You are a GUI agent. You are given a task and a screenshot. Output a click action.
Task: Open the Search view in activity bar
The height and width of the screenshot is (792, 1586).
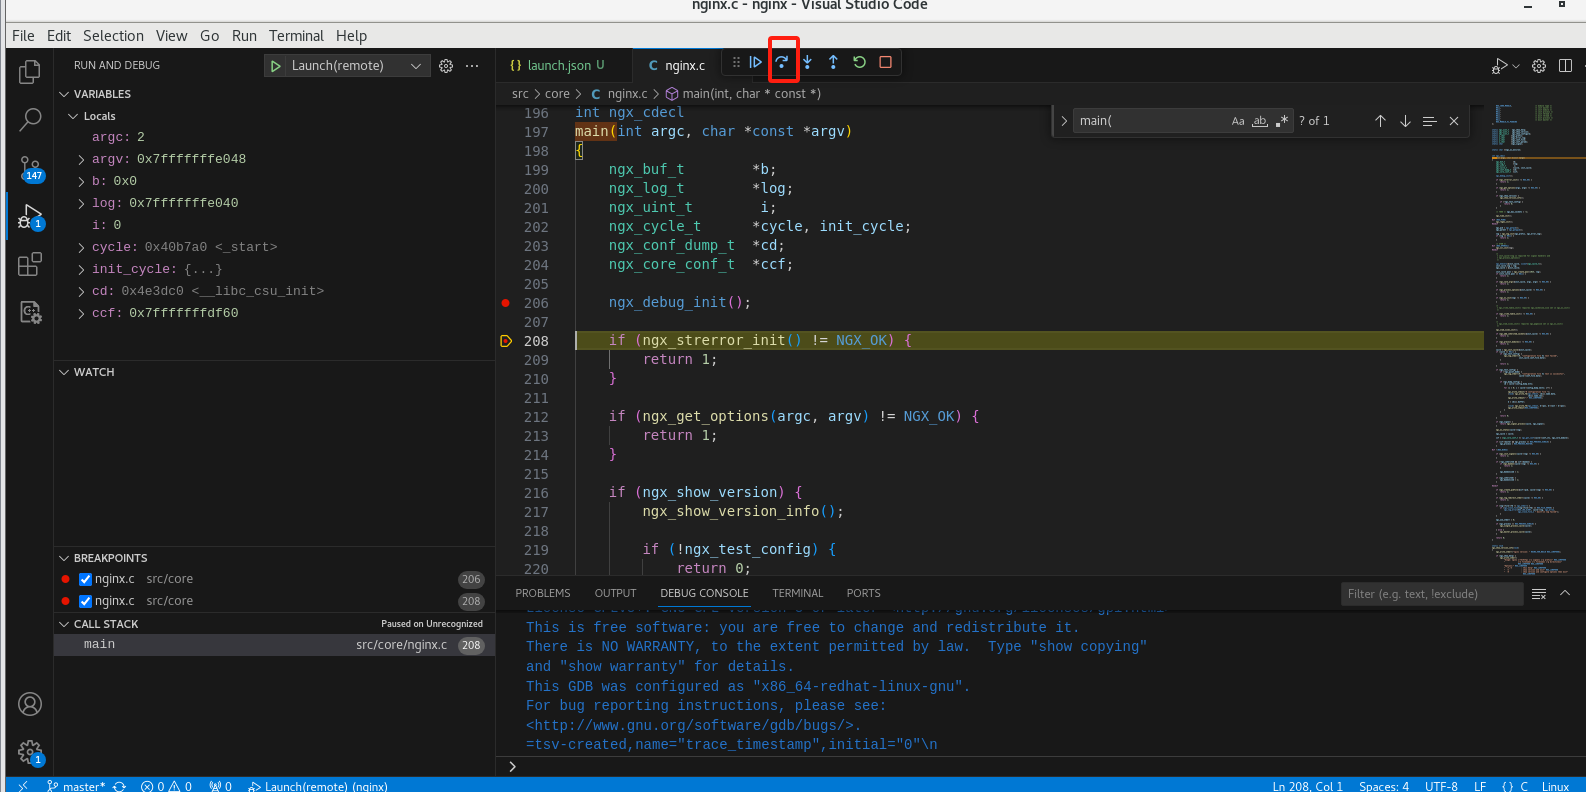tap(30, 120)
